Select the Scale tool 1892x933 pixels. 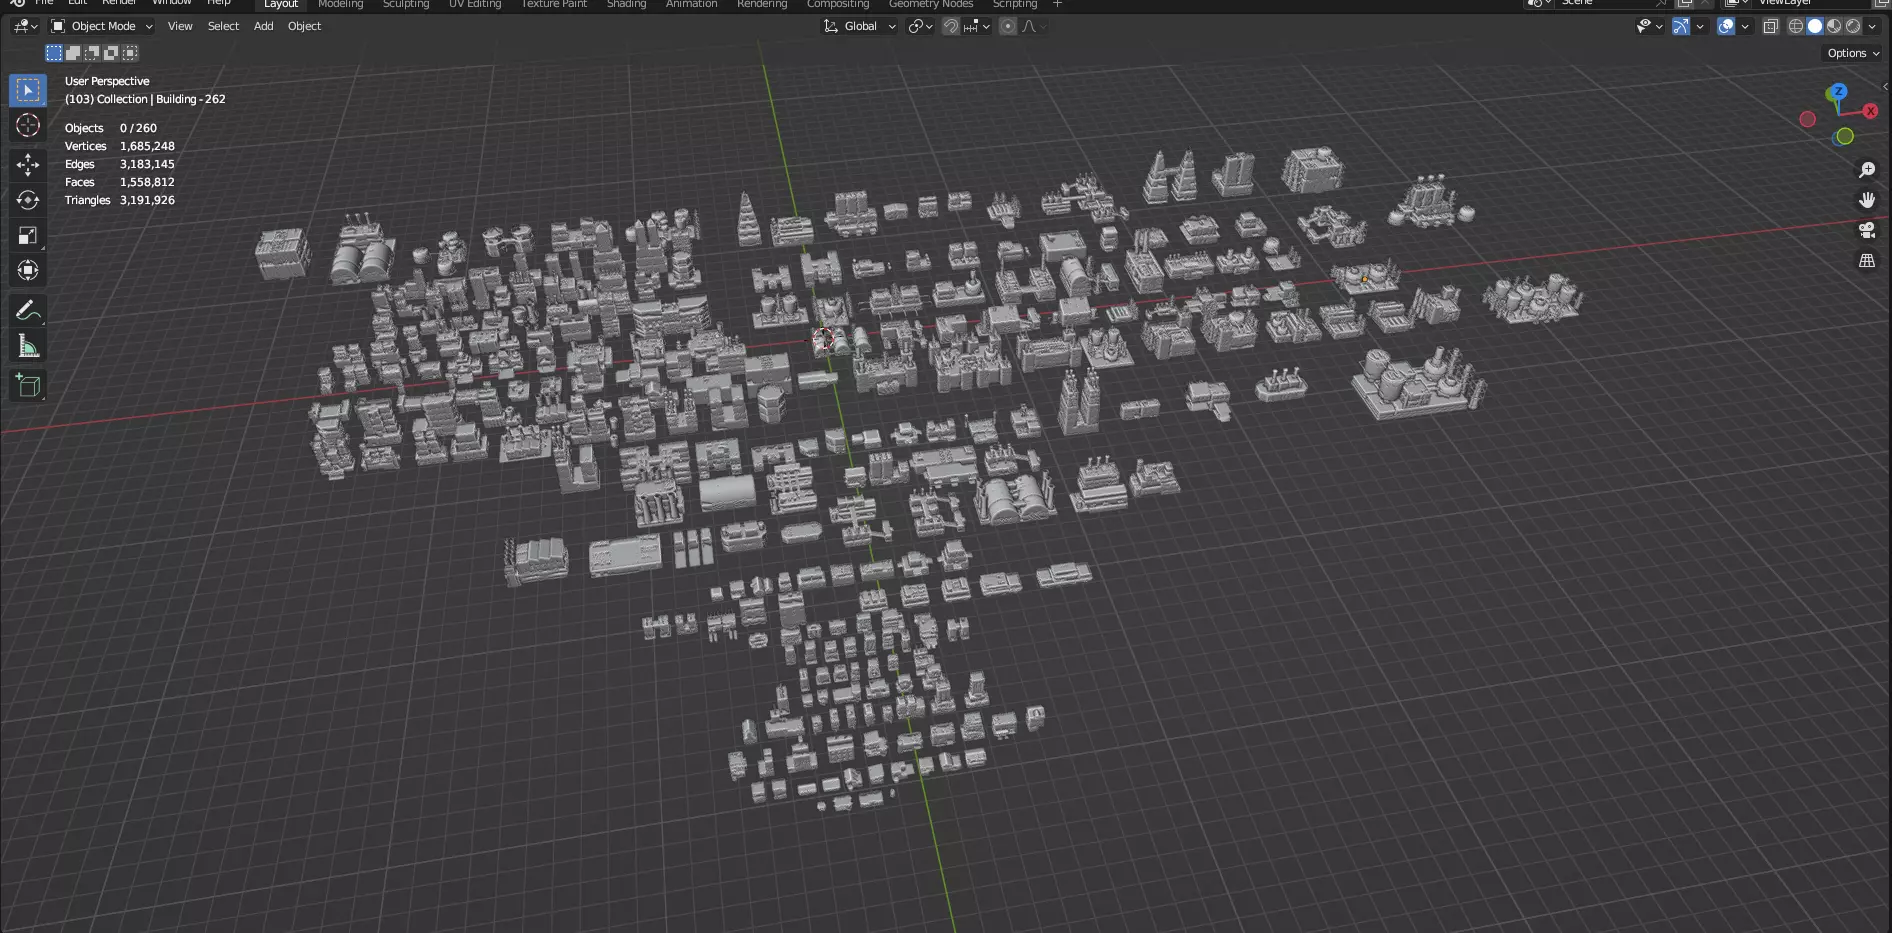(x=28, y=235)
